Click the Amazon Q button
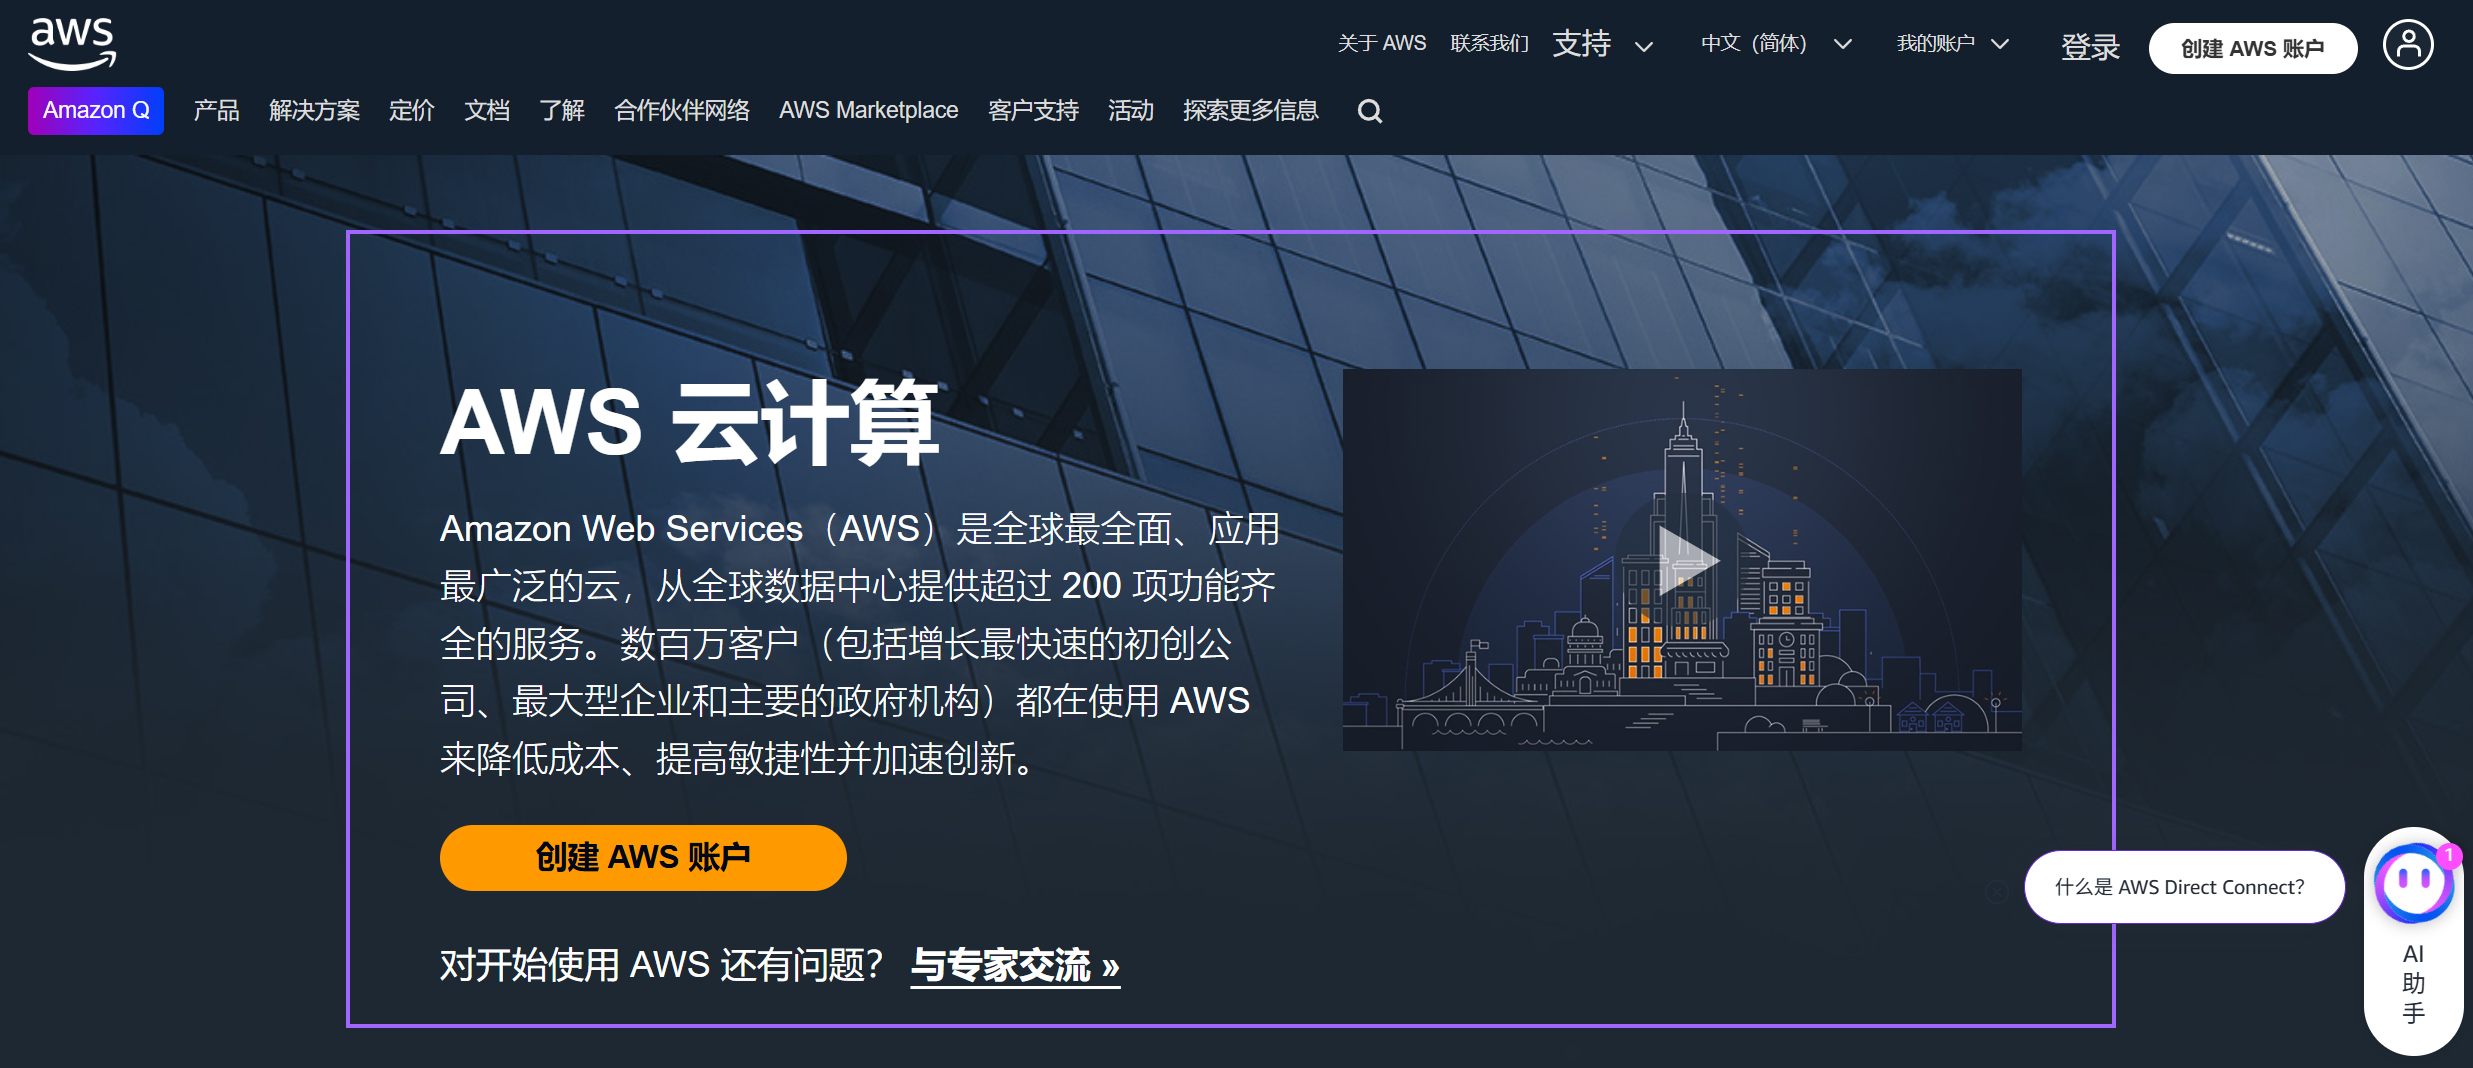Image resolution: width=2473 pixels, height=1068 pixels. (96, 110)
